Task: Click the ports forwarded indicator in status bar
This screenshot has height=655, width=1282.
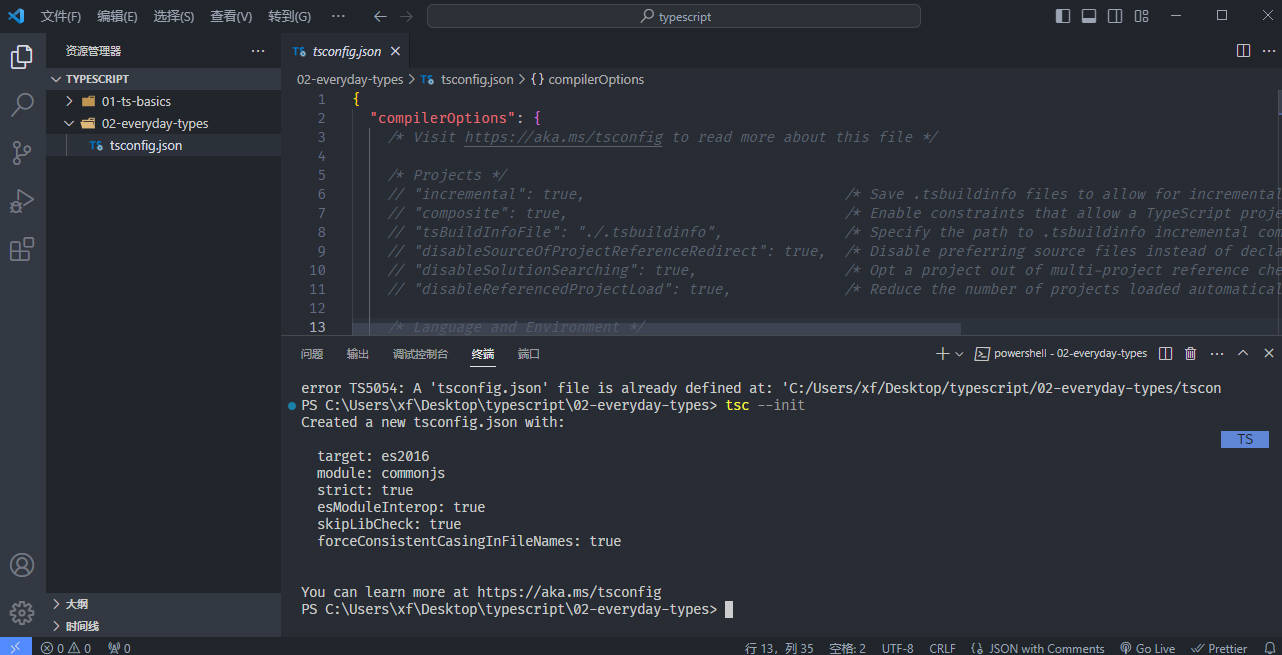Action: (x=119, y=648)
